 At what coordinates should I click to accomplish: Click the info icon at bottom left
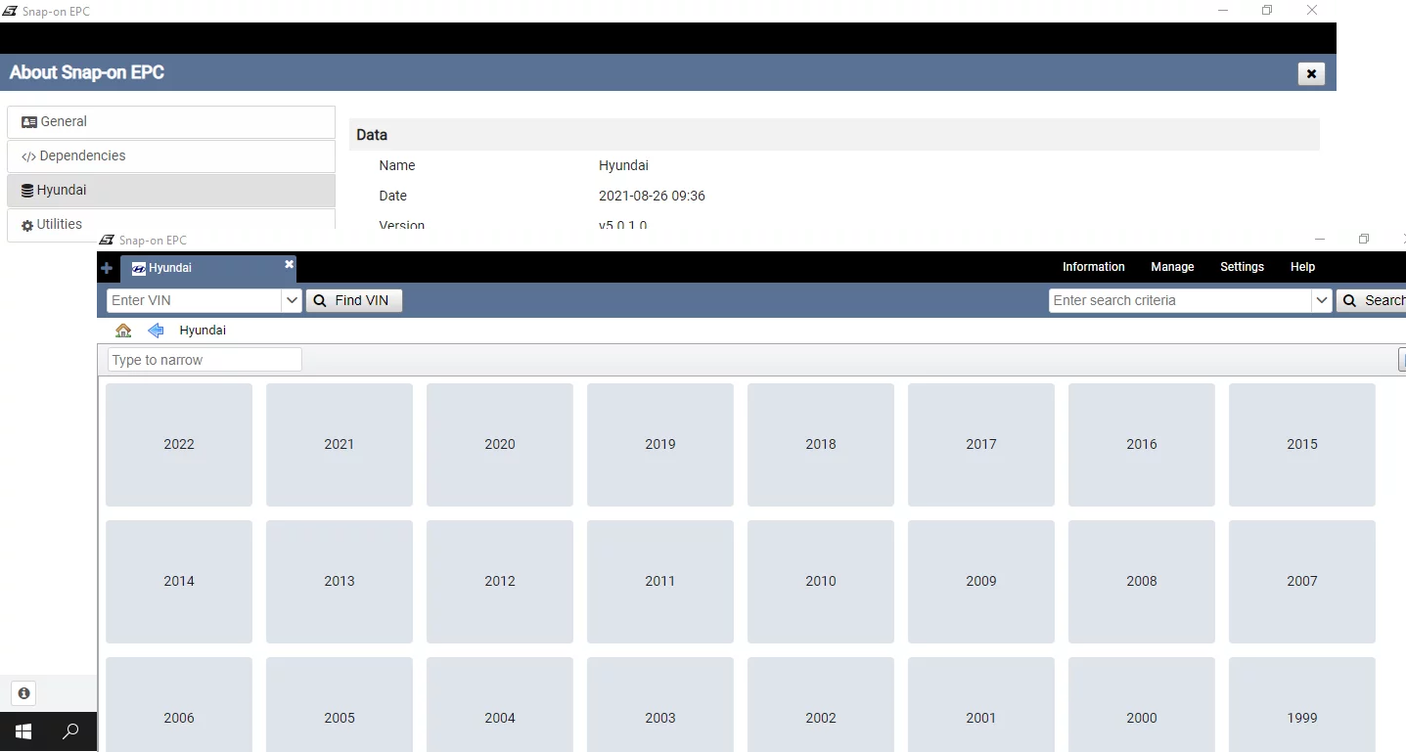tap(24, 693)
